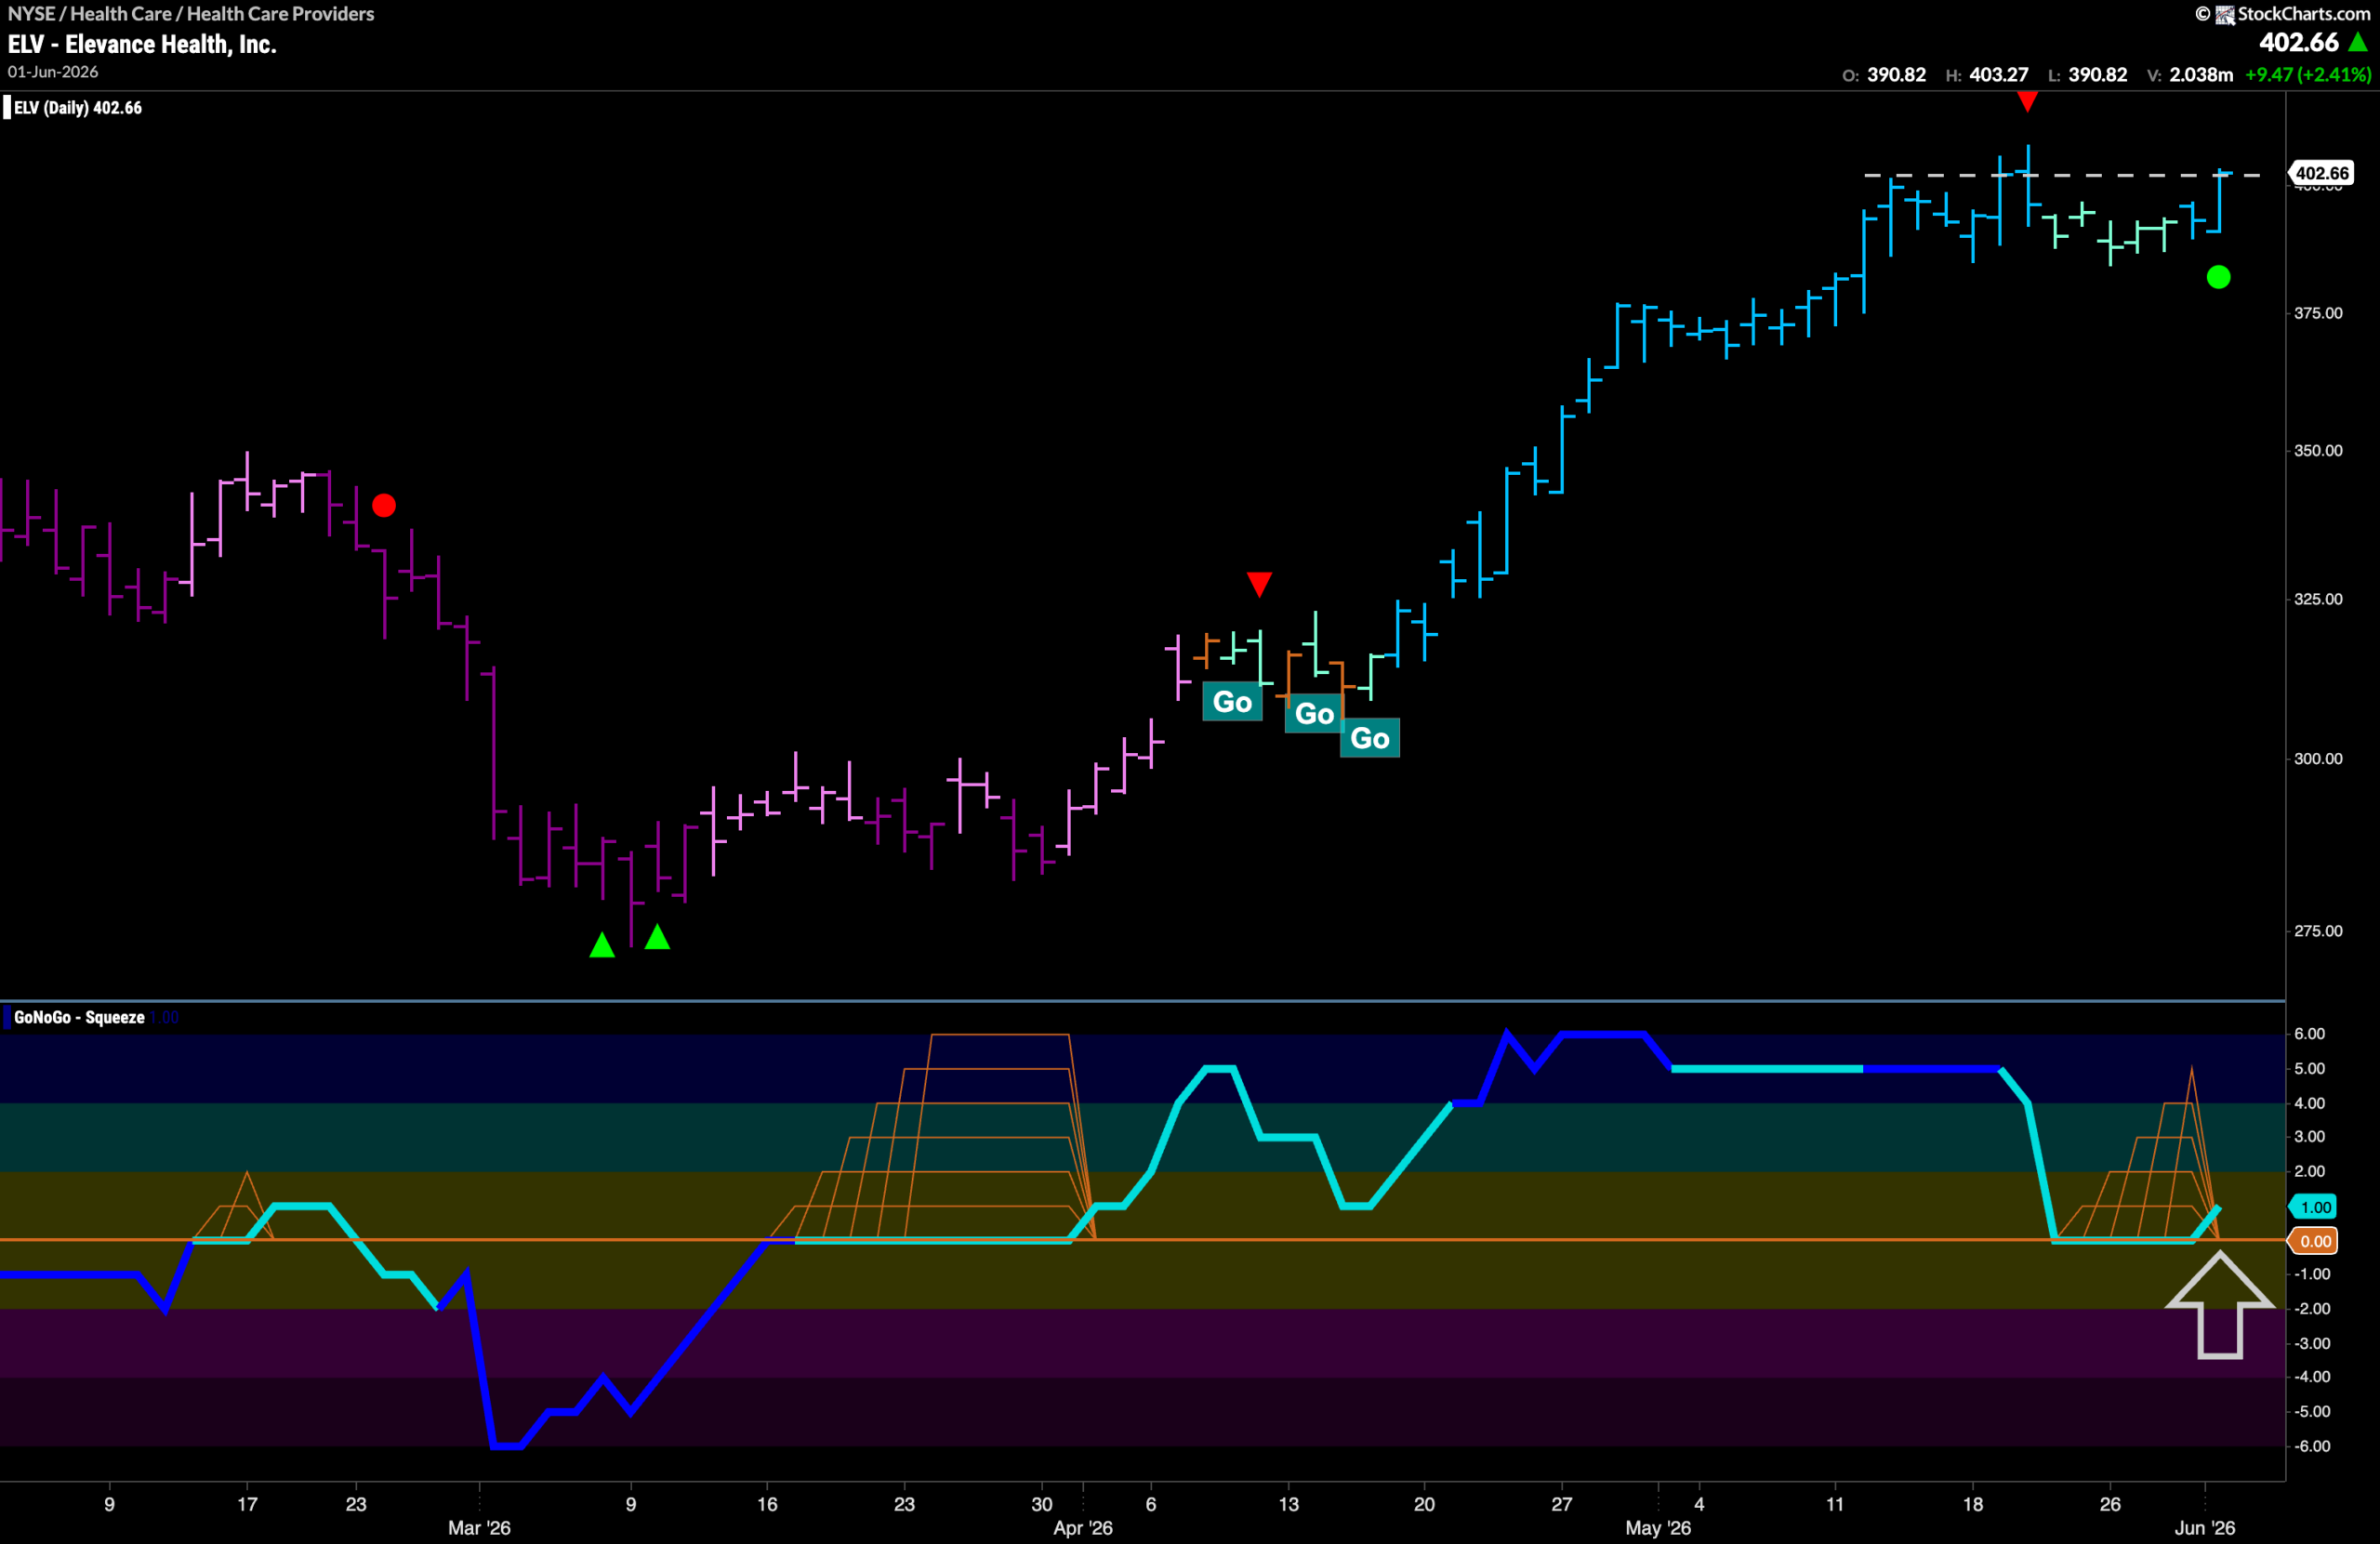Screen dimensions: 2380x1544
Task: Click the NYSE / Health Care breadcrumb text
Action: 191,14
